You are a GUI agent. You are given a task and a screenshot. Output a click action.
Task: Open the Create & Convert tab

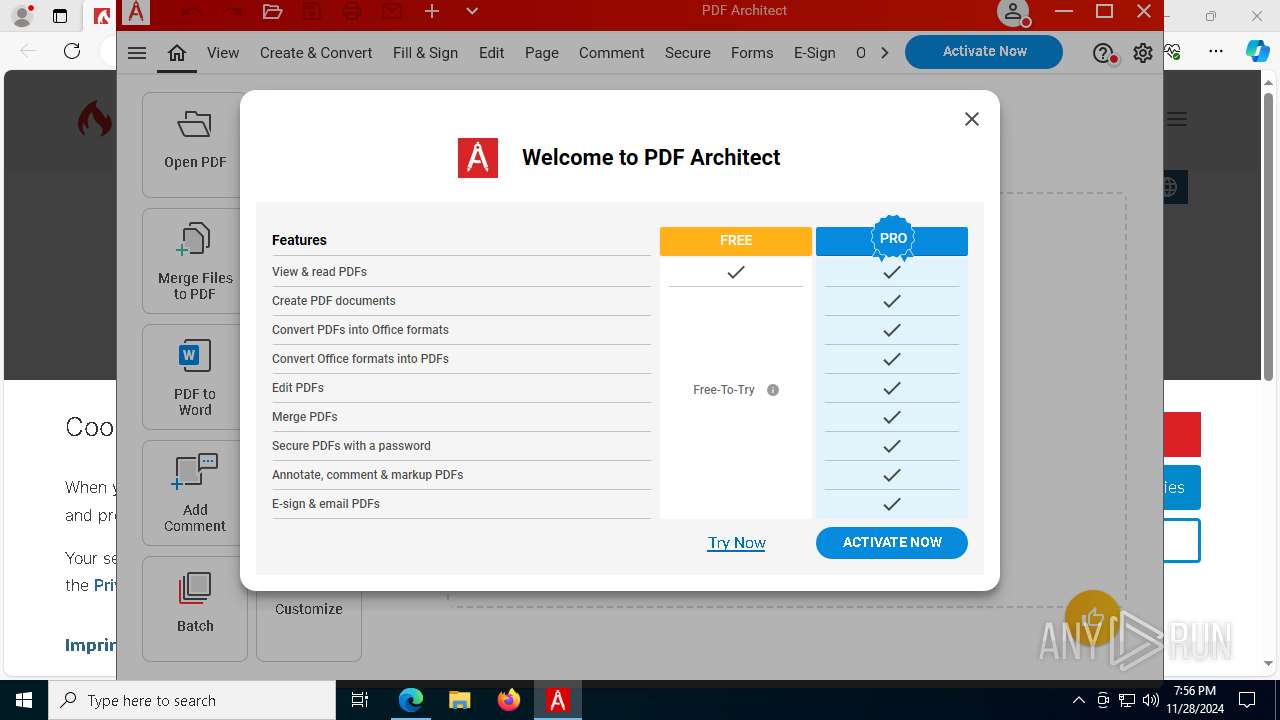point(316,53)
